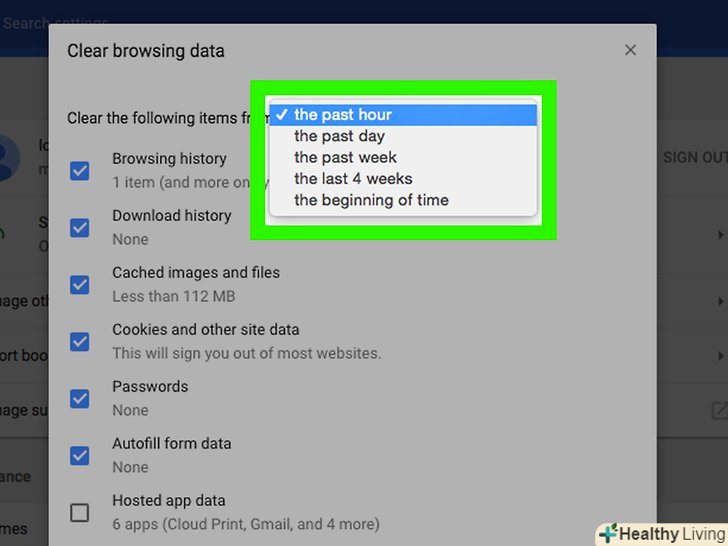
Task: Choose 'the past day' time range
Action: [x=339, y=136]
